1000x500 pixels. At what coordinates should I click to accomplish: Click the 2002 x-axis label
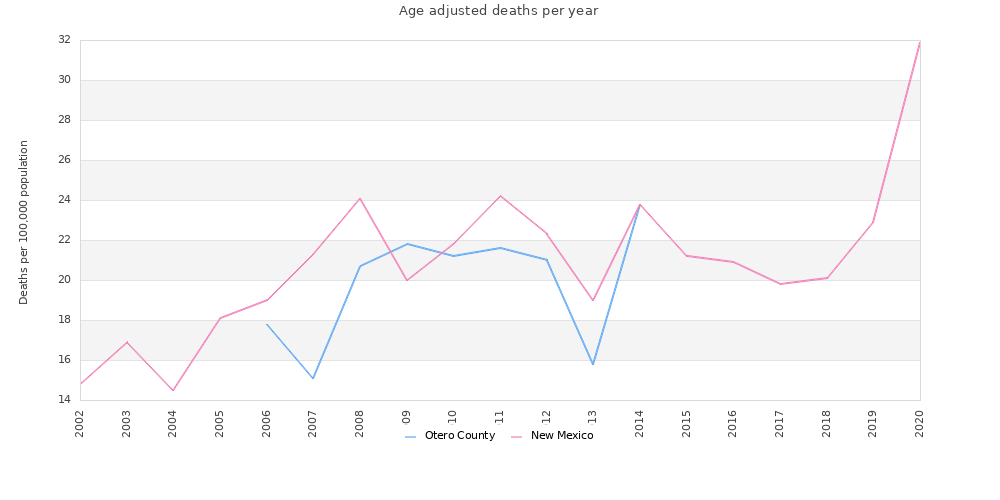pos(80,423)
